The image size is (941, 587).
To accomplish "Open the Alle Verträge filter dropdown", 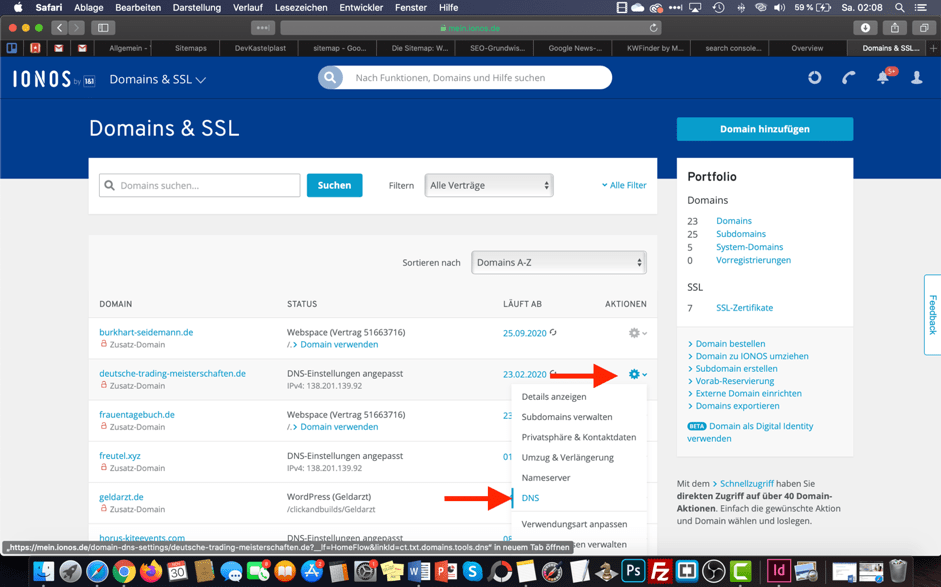I will click(x=489, y=185).
